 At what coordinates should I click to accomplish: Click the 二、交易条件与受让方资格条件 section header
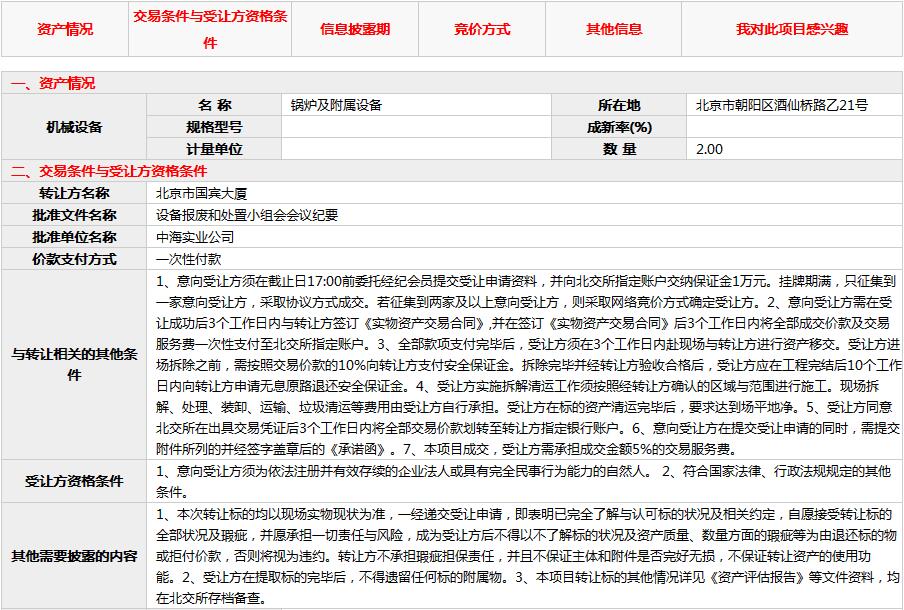108,172
